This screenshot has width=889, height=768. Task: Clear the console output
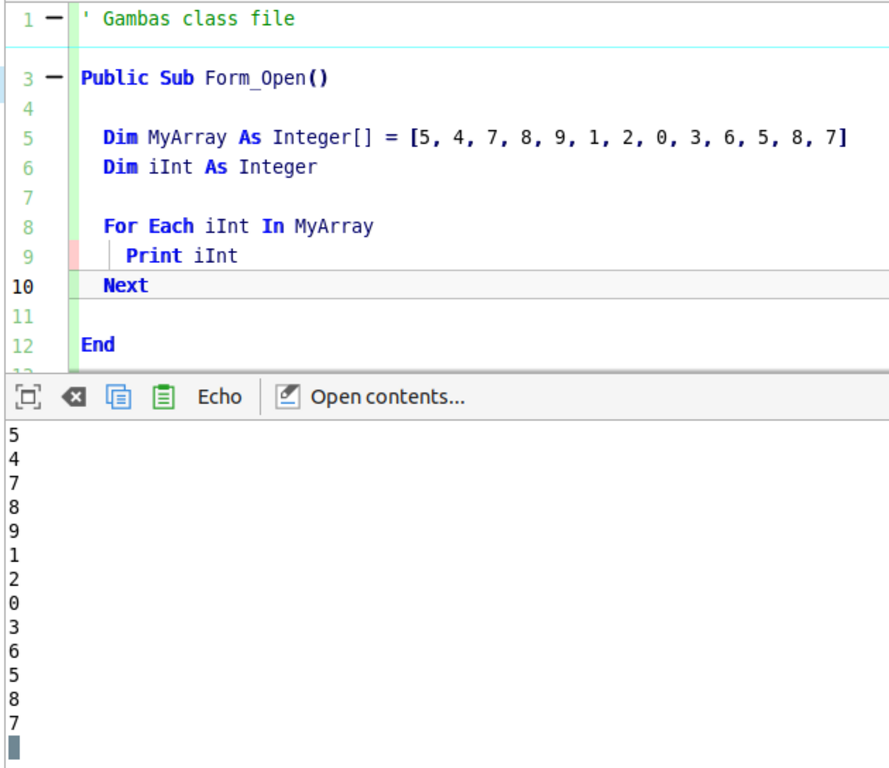[x=74, y=397]
